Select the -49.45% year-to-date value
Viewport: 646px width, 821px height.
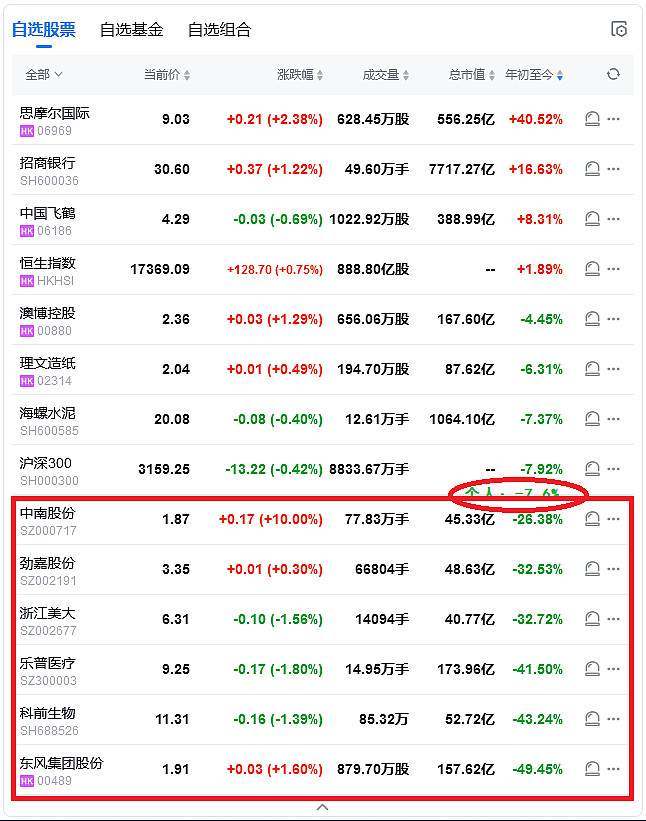538,769
